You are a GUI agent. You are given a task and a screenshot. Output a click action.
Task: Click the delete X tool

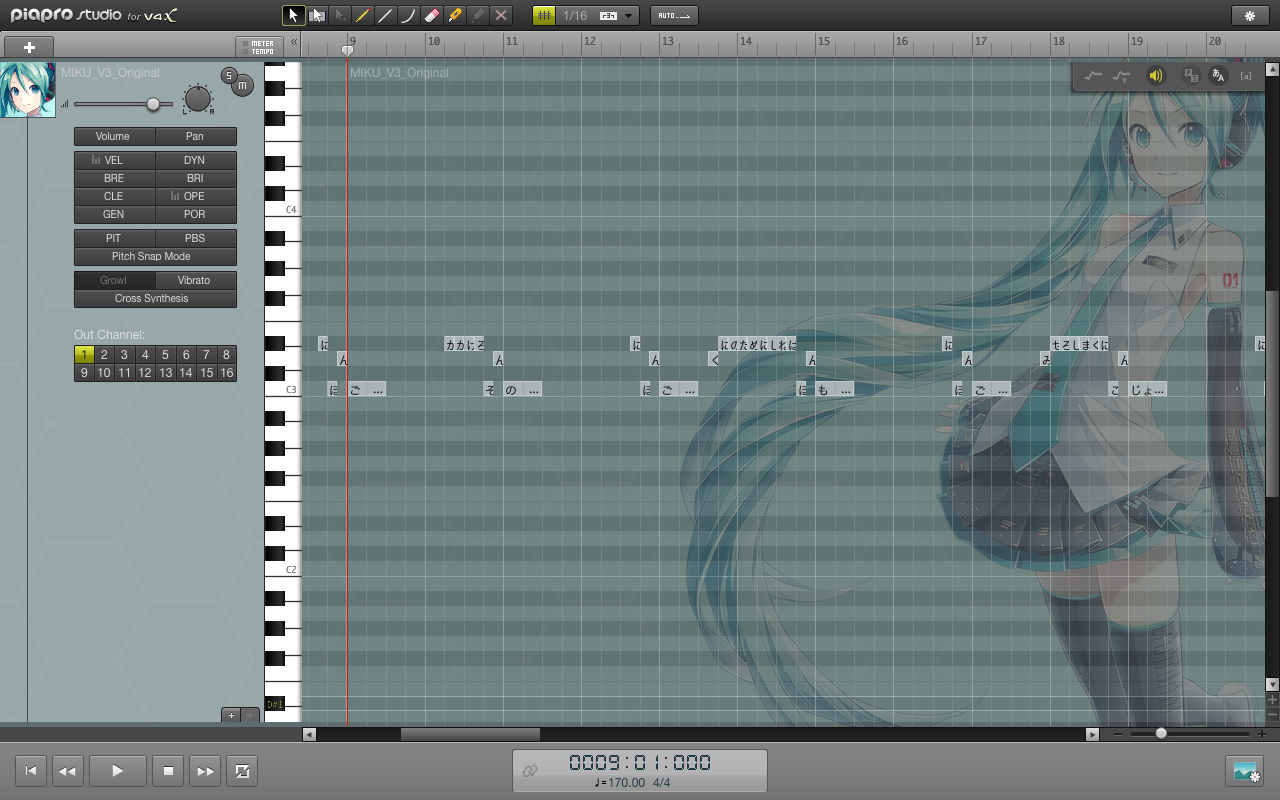pos(501,15)
